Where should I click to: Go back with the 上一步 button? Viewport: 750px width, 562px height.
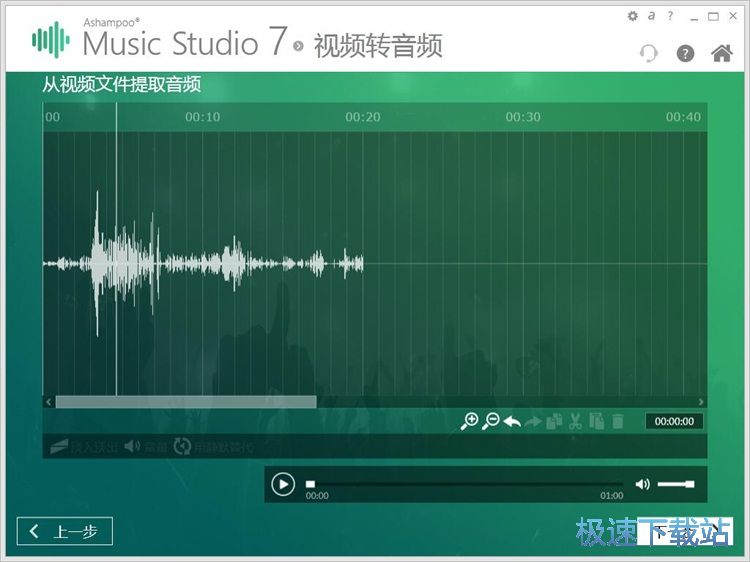(x=65, y=531)
